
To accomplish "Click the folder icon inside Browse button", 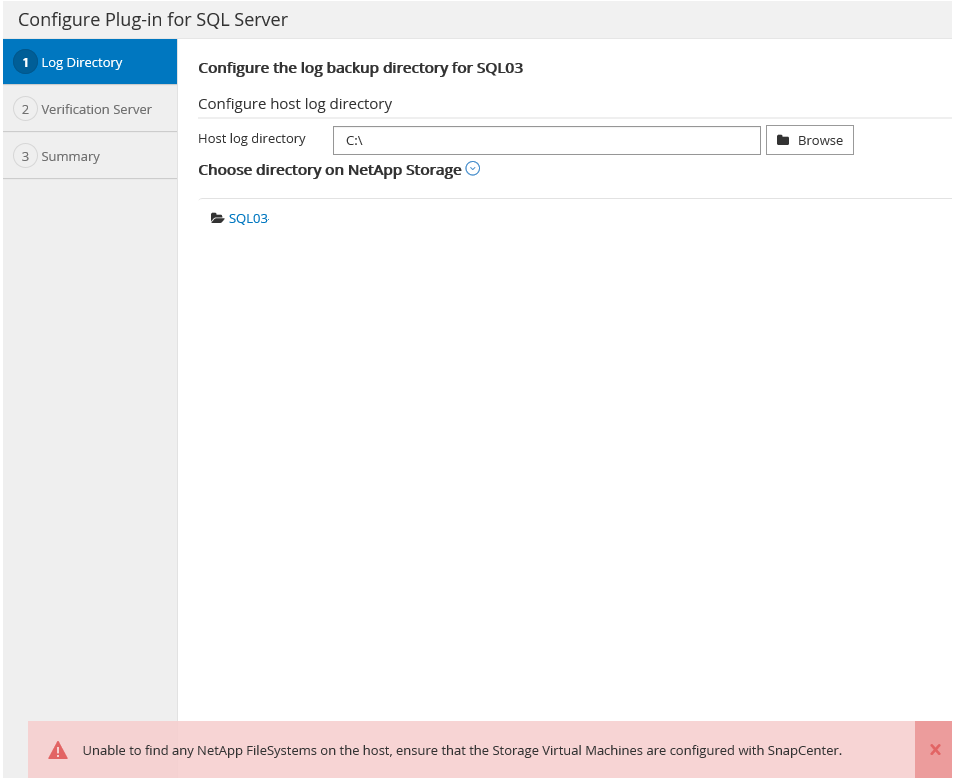I will point(783,141).
